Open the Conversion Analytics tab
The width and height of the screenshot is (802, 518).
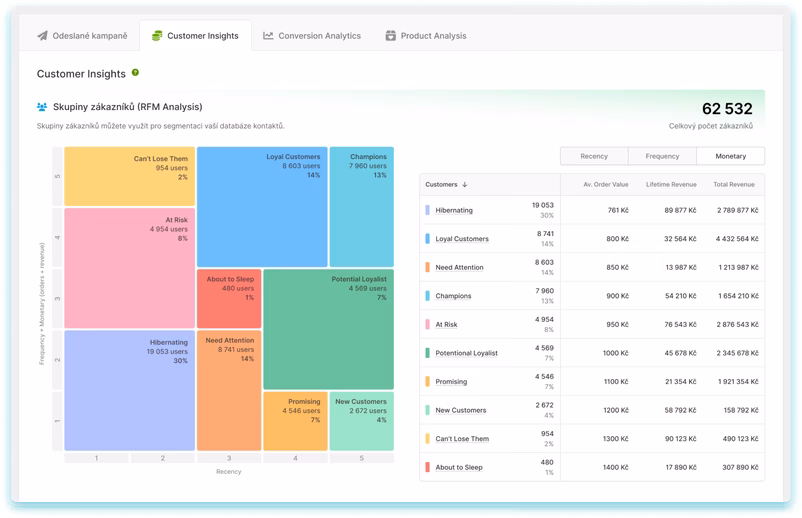point(311,36)
